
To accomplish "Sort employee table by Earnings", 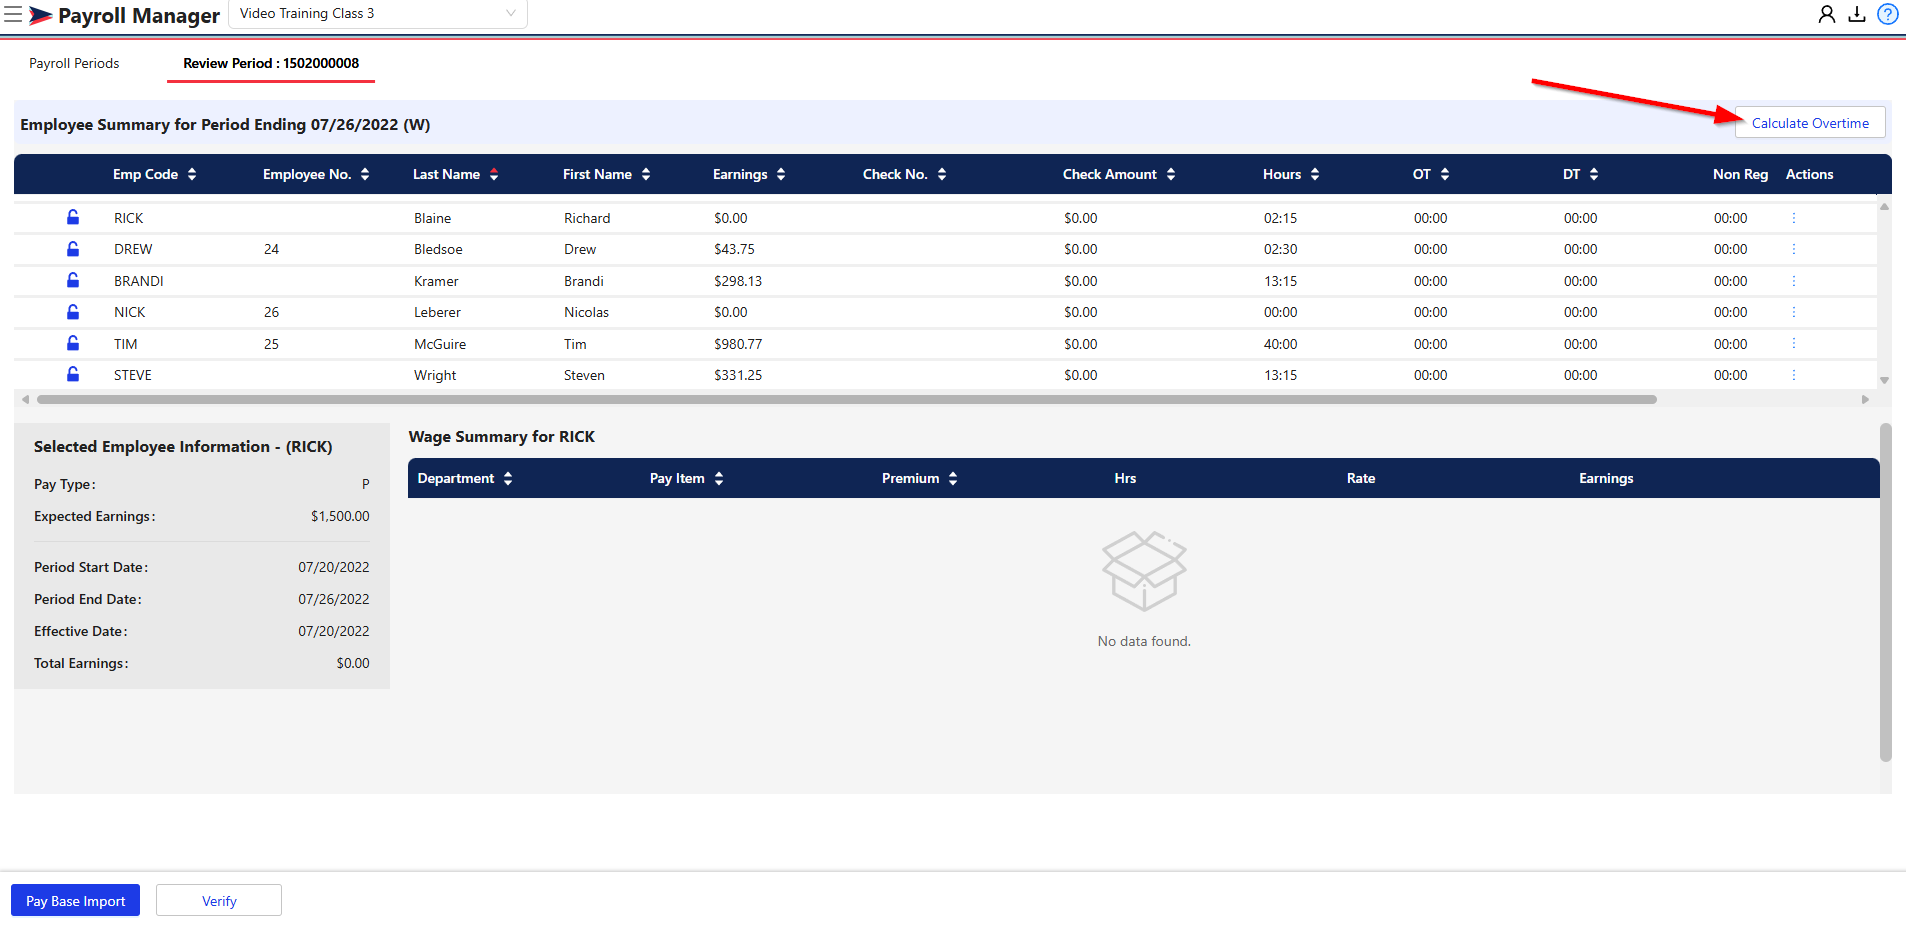I will 781,174.
